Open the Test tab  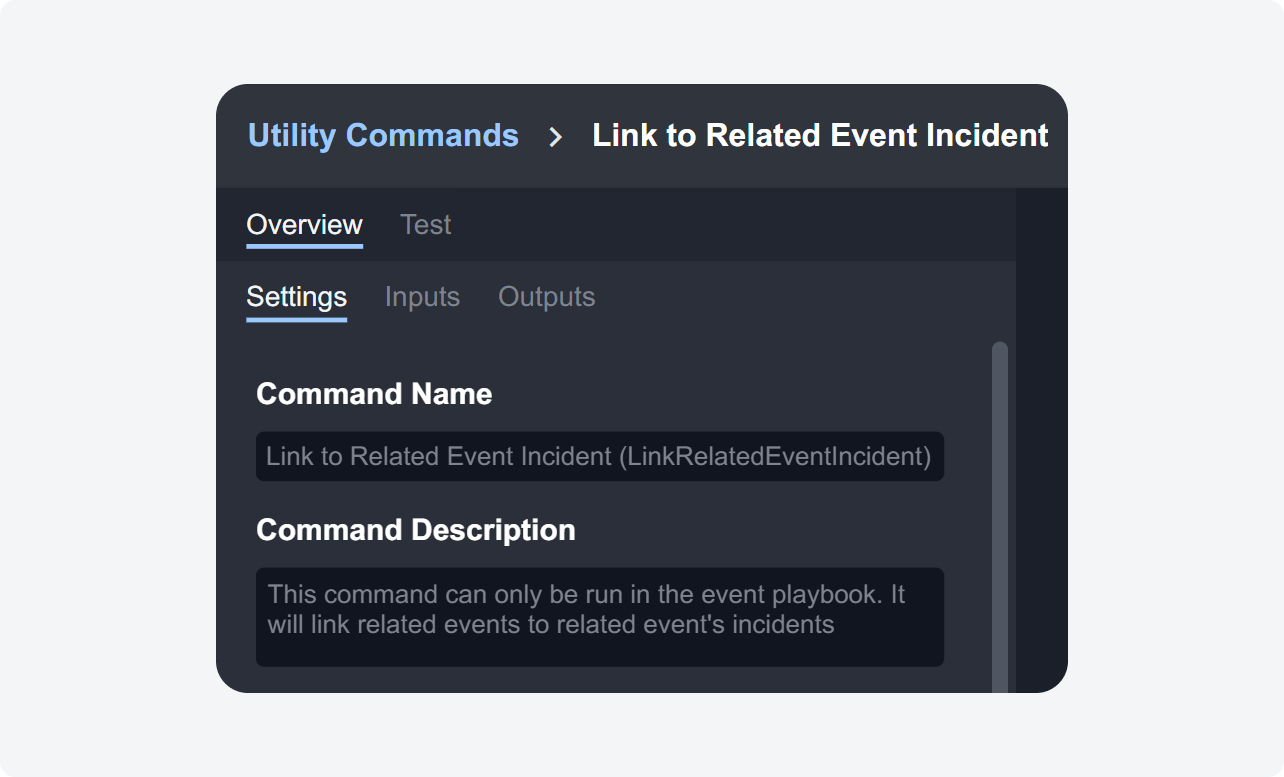tap(425, 225)
